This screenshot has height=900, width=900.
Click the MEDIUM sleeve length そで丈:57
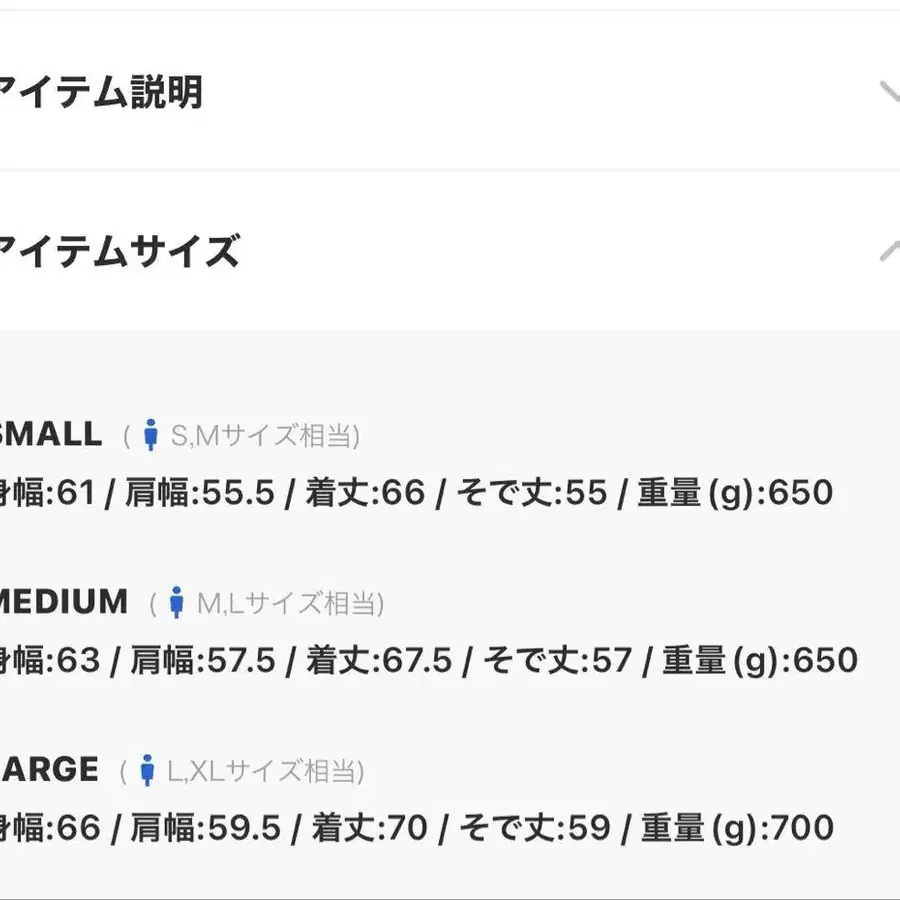(558, 660)
